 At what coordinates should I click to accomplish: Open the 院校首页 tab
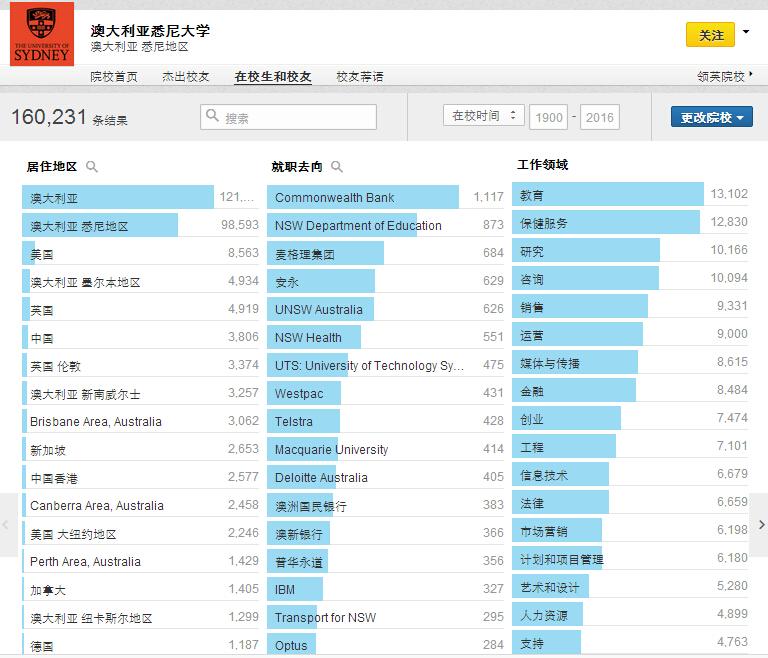[x=114, y=76]
